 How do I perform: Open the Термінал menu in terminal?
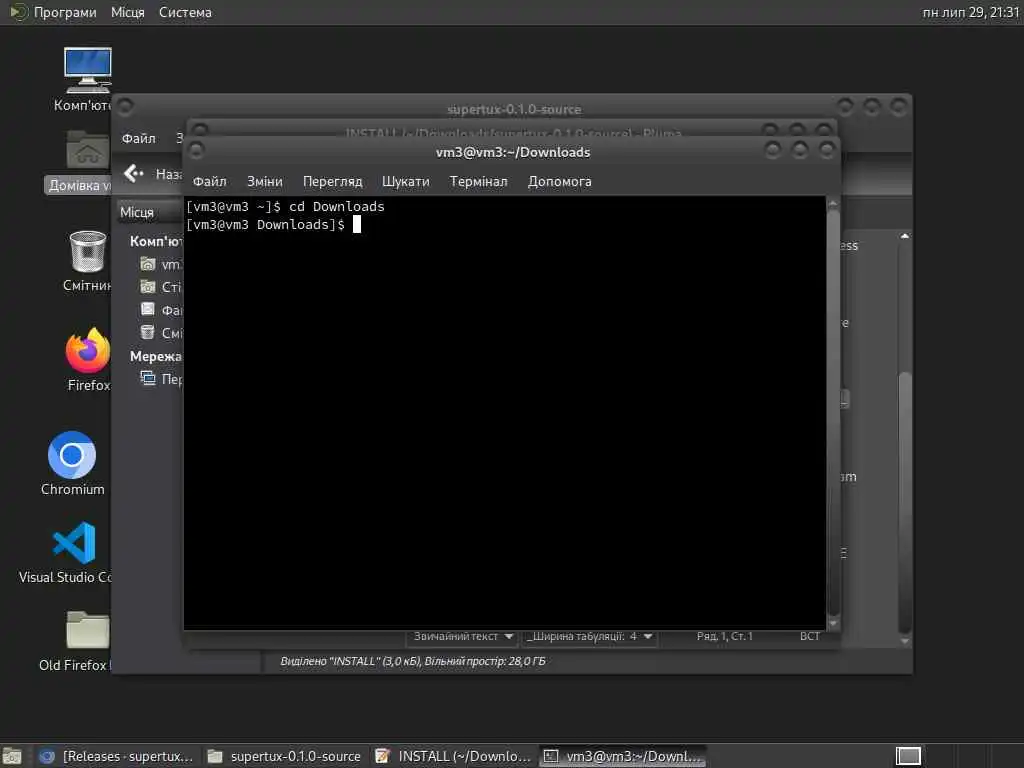click(478, 182)
